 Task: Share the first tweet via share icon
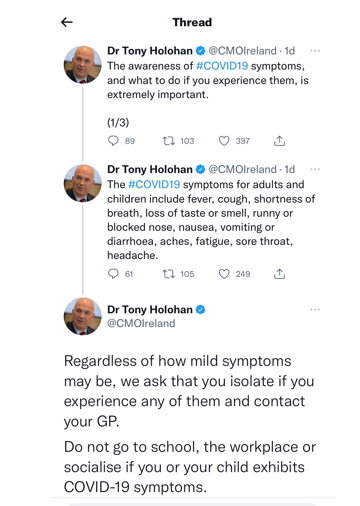tap(279, 141)
